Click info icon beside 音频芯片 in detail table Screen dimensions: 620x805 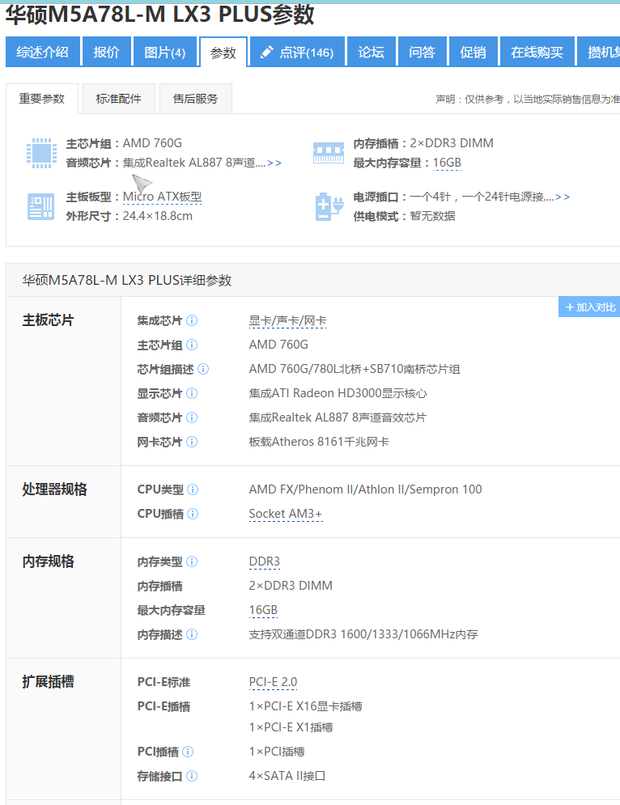[x=192, y=418]
